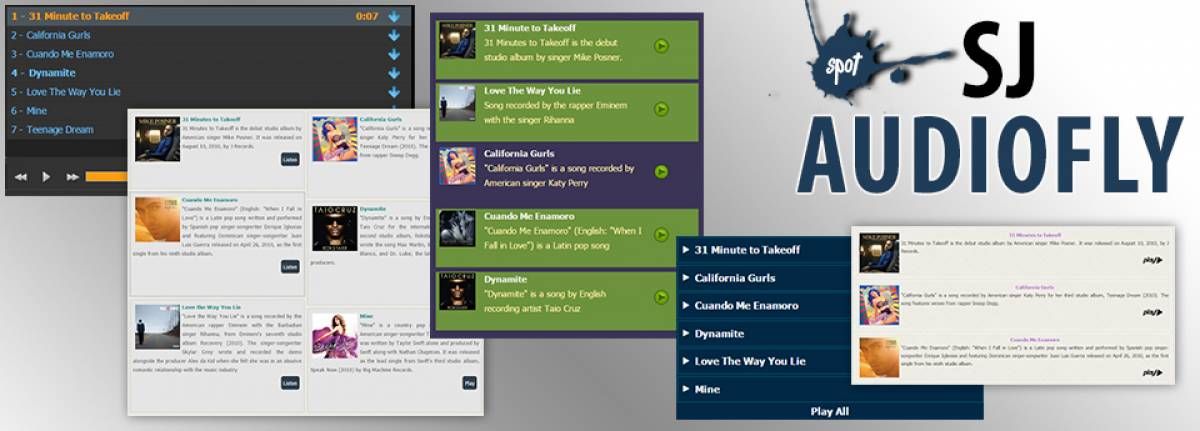Click green play button on Dynamite green row
Screen dimensions: 1200x431
661,297
